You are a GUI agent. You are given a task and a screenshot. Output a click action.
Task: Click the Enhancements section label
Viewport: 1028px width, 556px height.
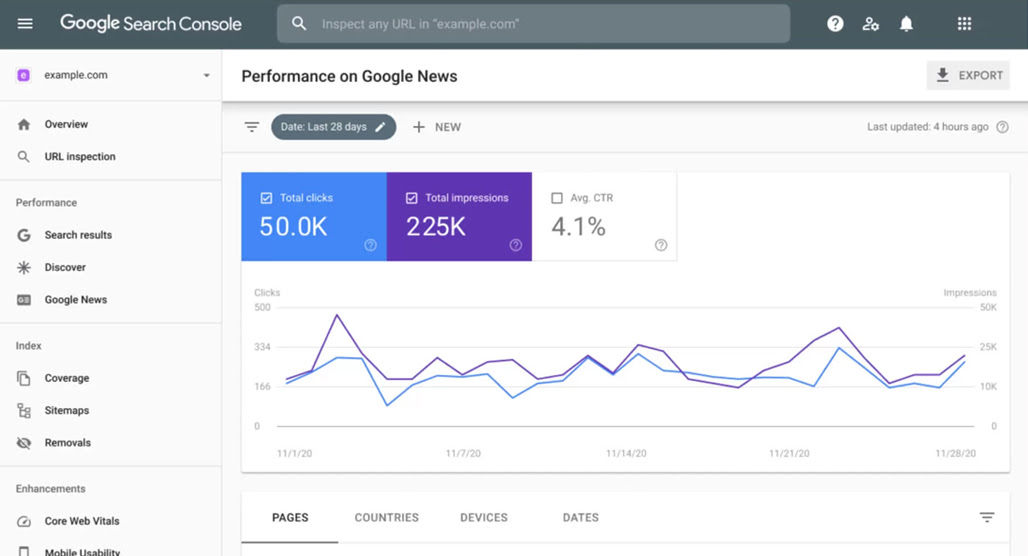point(50,489)
